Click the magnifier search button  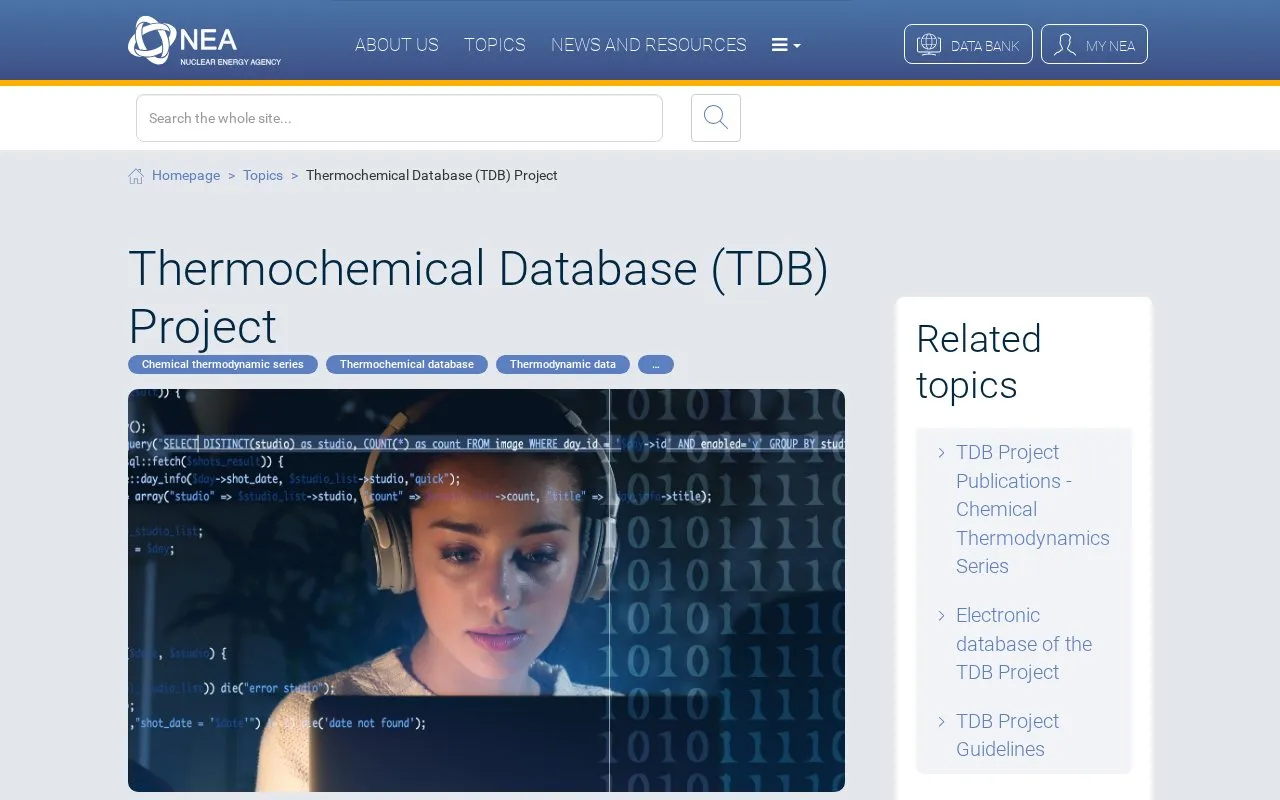point(716,118)
